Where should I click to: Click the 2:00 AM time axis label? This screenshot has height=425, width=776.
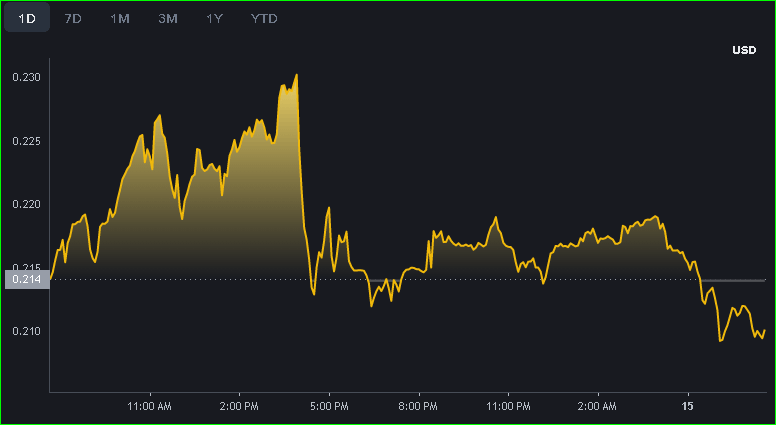click(598, 407)
